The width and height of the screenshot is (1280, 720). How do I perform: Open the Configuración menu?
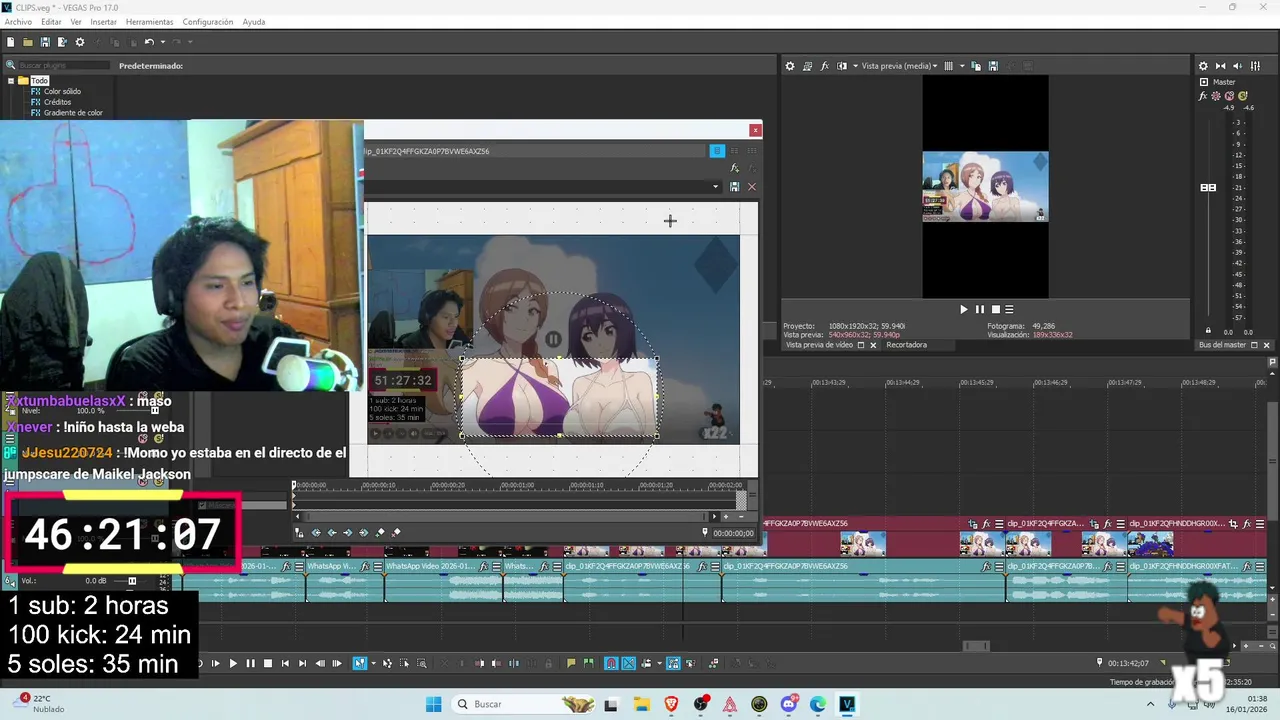pyautogui.click(x=208, y=22)
